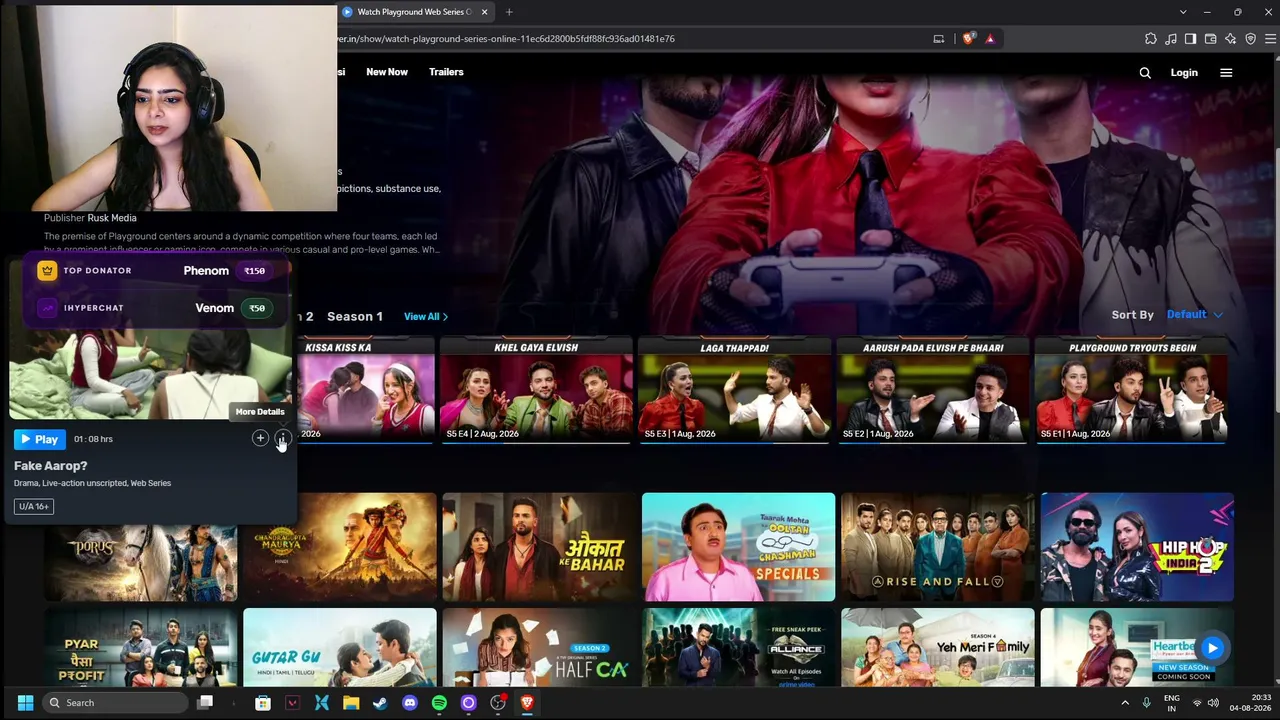This screenshot has height=720, width=1280.
Task: Open Steam from the taskbar
Action: tap(380, 703)
